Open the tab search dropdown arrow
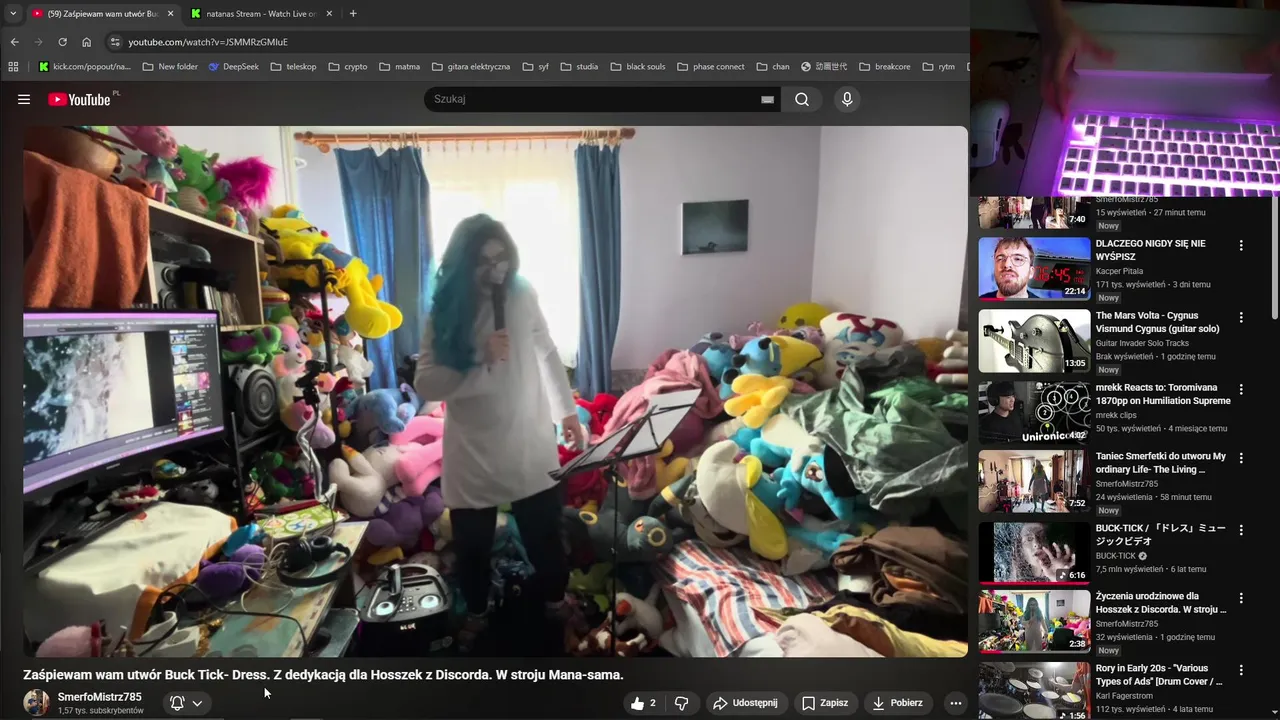This screenshot has width=1280, height=720. 13,13
